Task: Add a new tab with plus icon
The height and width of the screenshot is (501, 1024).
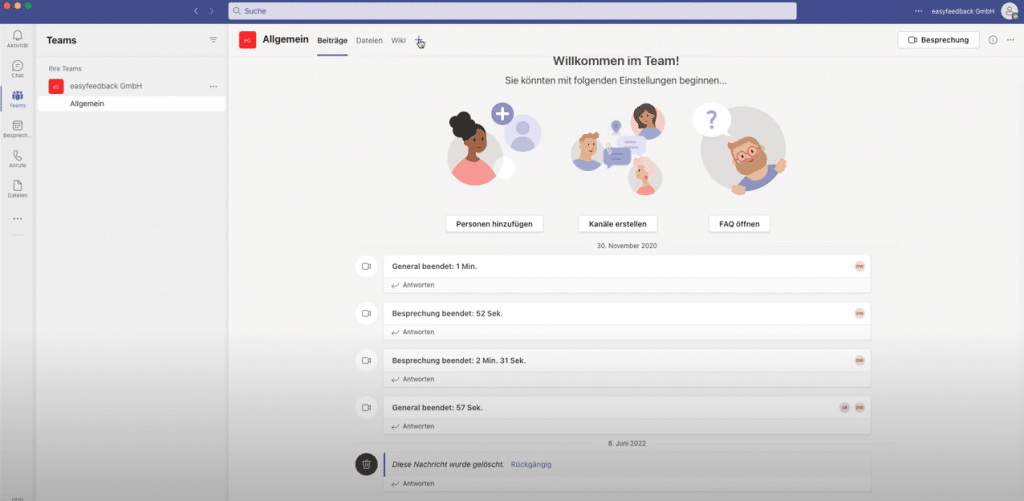Action: [419, 40]
